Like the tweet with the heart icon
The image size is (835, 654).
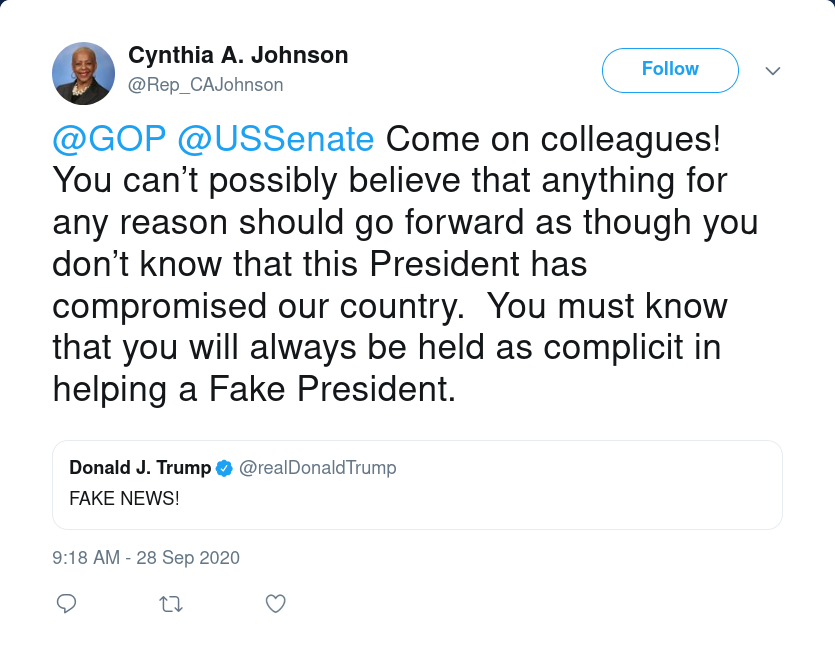pyautogui.click(x=275, y=604)
